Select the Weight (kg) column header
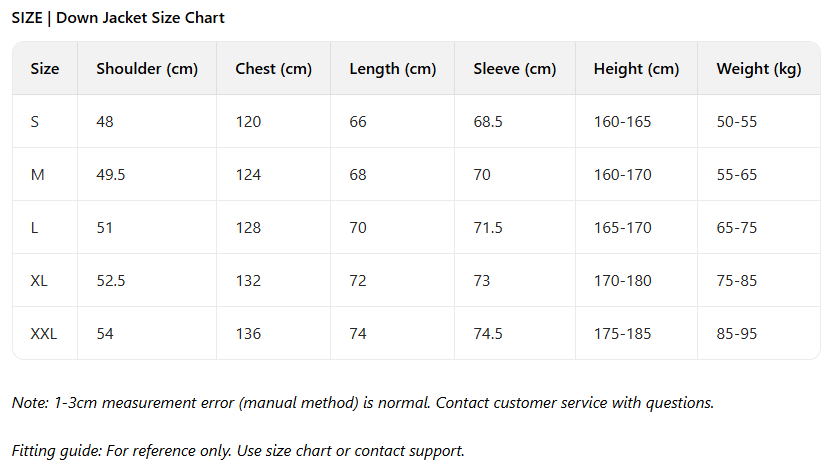Image resolution: width=828 pixels, height=472 pixels. 759,69
